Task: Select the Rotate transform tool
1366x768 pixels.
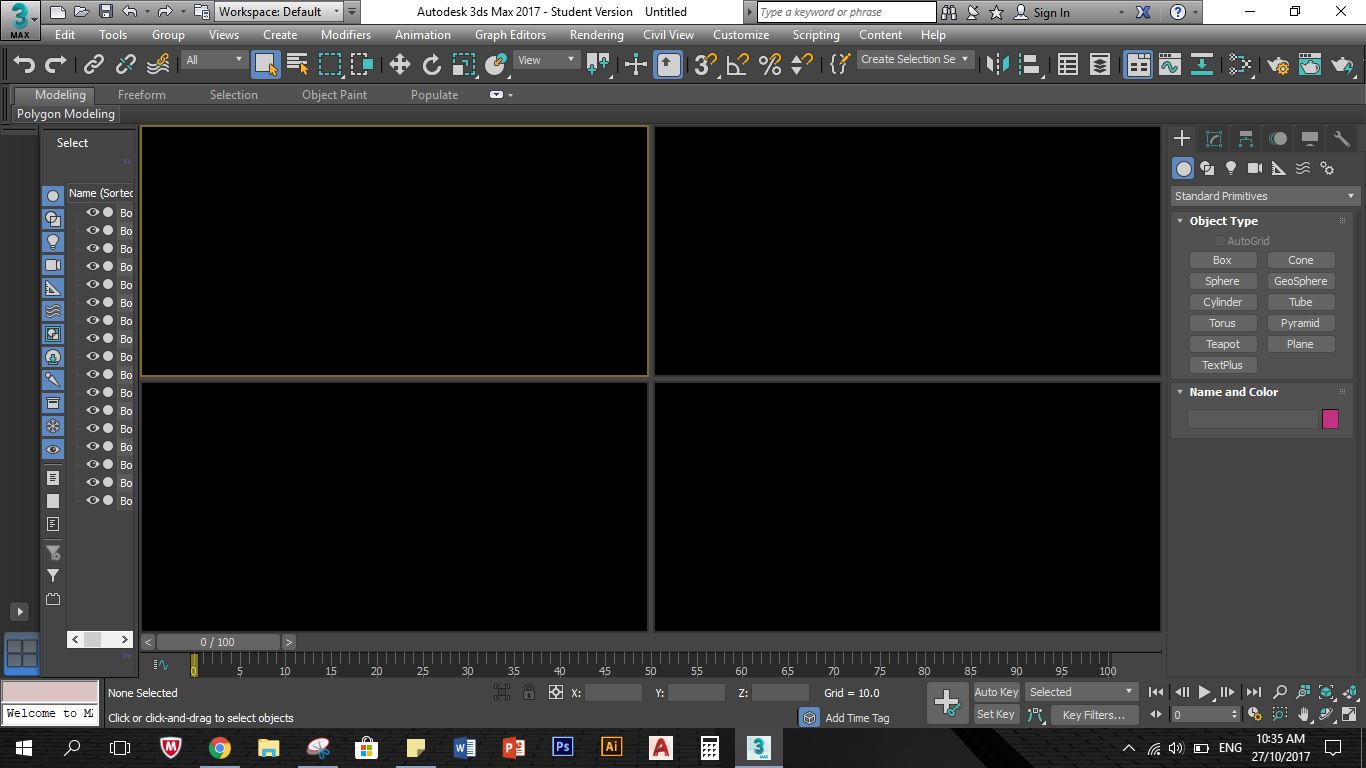Action: (432, 65)
